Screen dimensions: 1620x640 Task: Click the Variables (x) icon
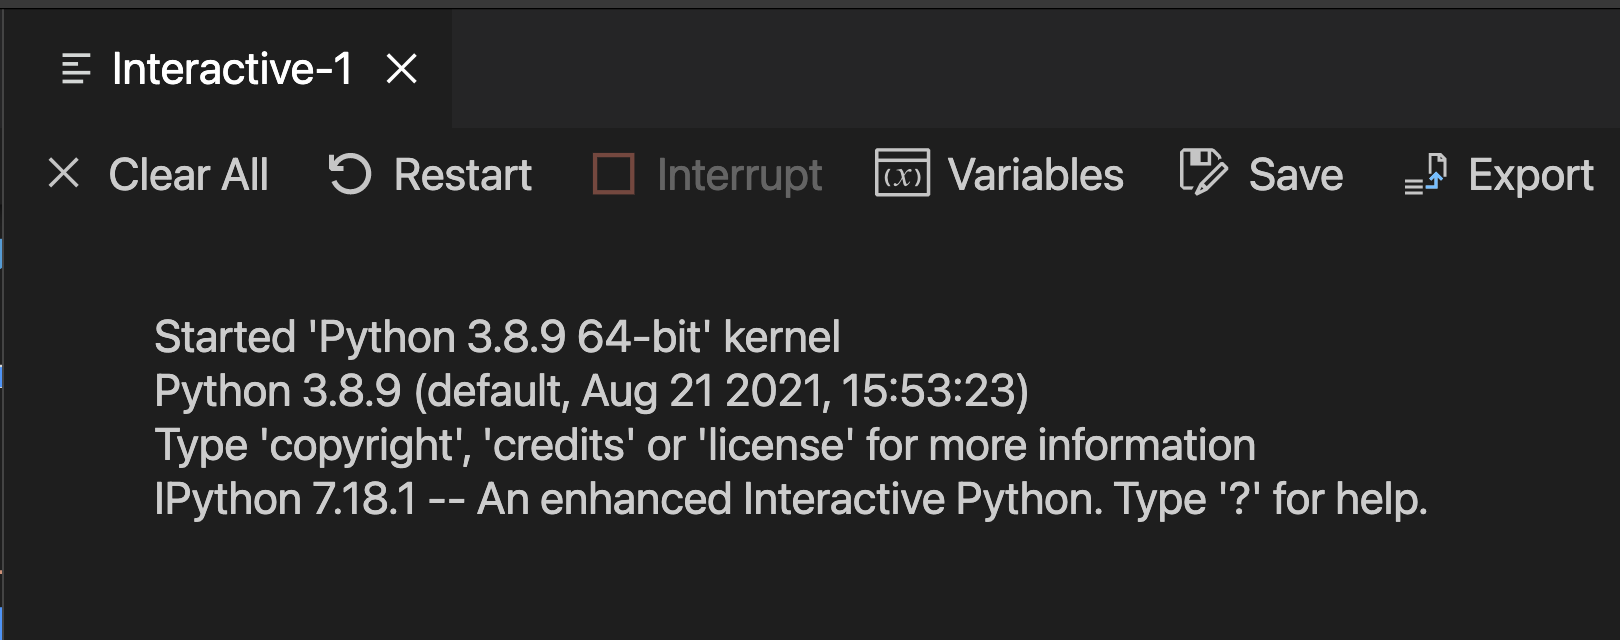coord(902,174)
